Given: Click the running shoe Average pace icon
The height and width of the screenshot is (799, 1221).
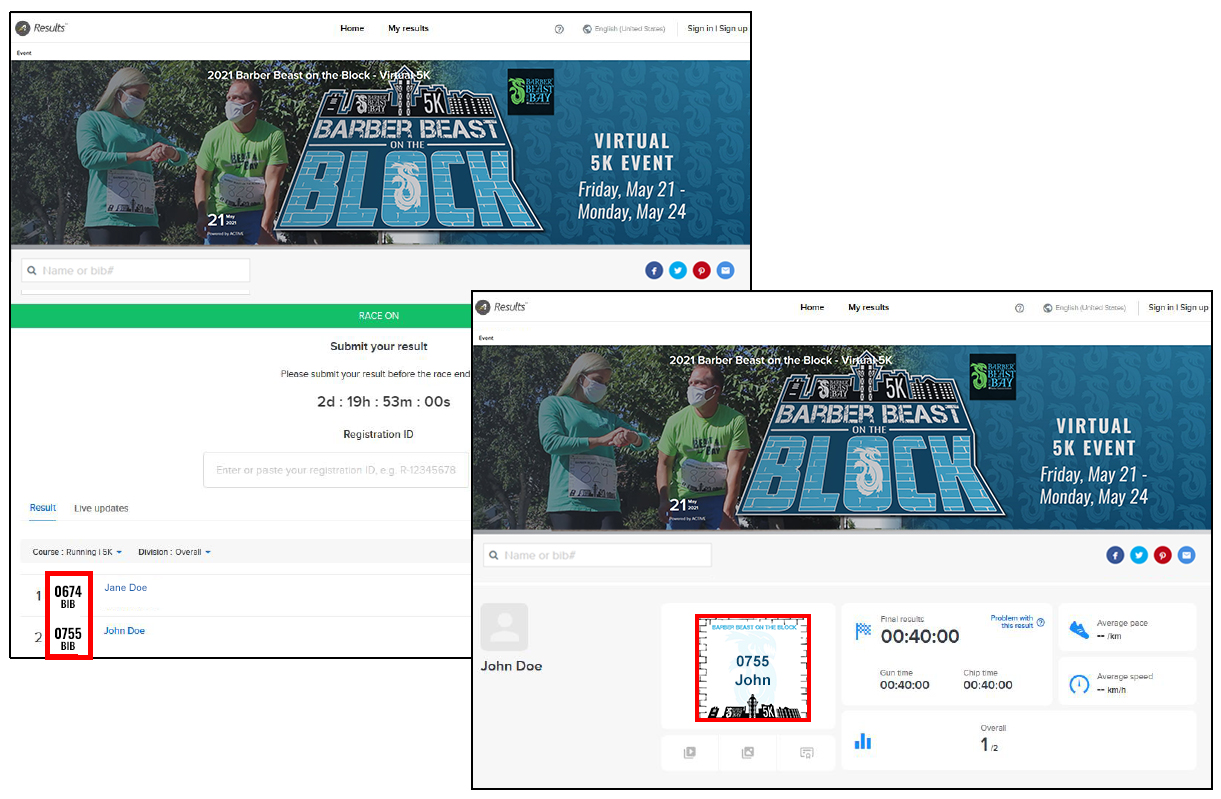Looking at the screenshot, I should pyautogui.click(x=1079, y=629).
